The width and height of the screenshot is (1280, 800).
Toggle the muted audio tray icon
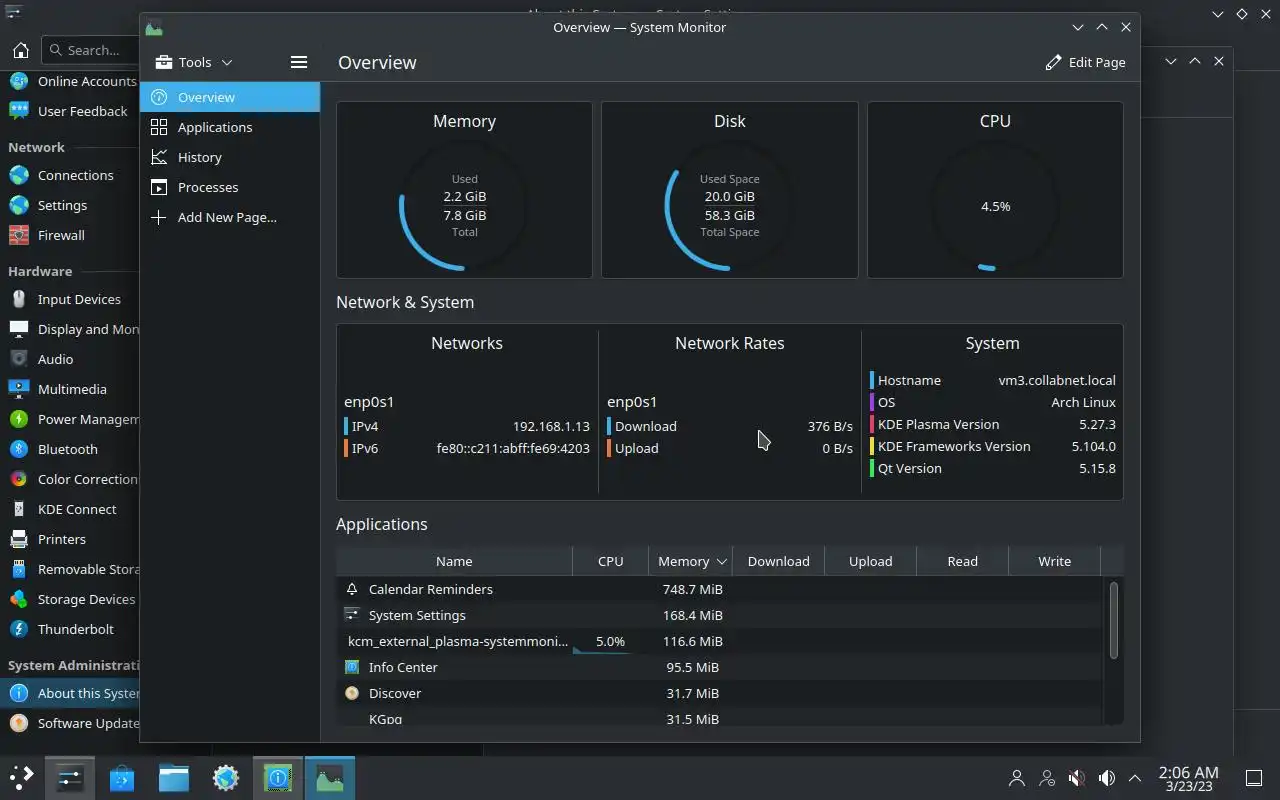pos(1076,777)
